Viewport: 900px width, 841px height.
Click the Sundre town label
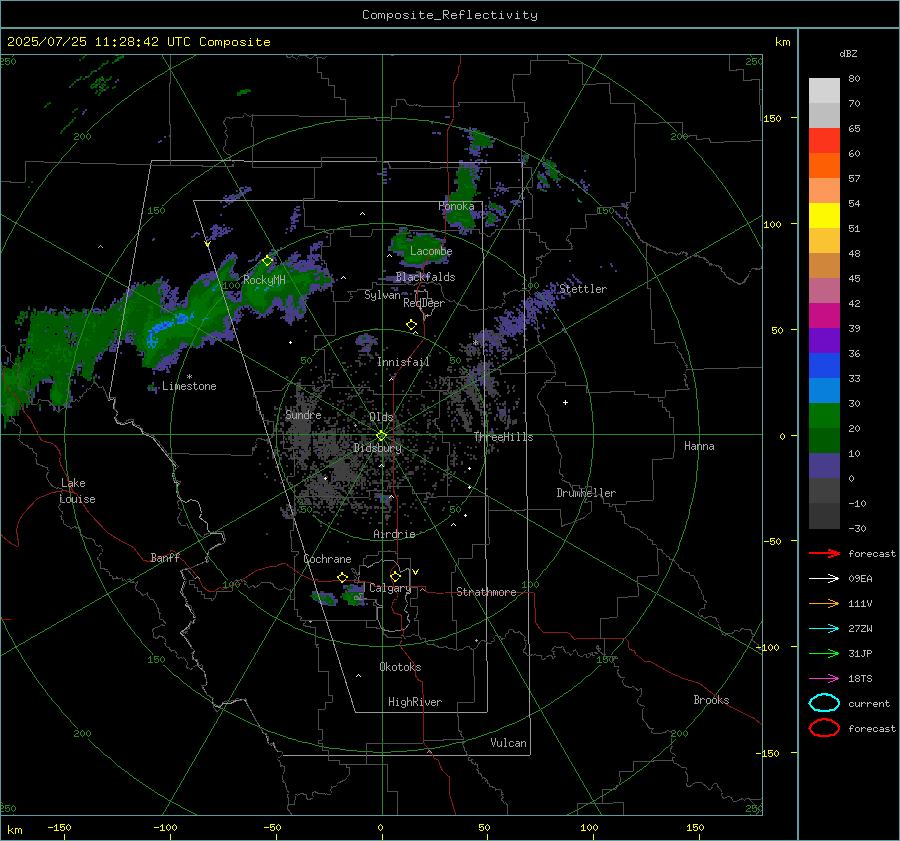(303, 414)
